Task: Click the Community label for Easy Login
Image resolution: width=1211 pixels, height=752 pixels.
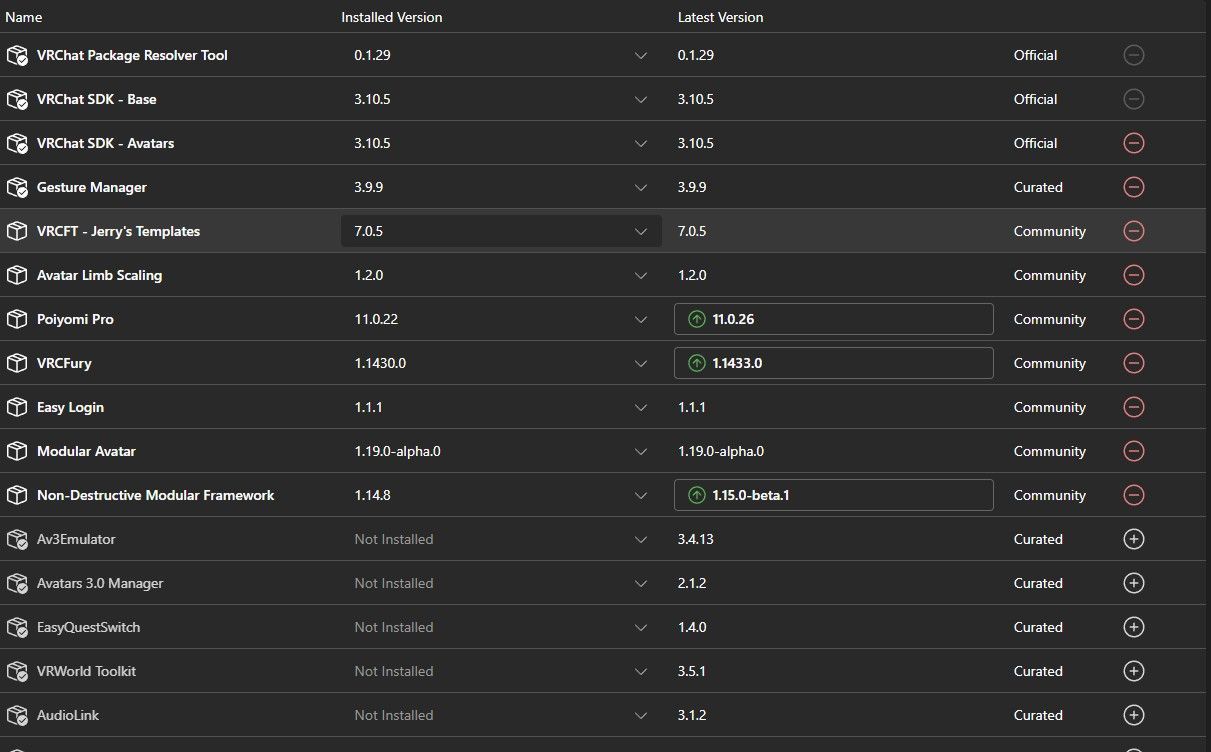Action: click(x=1049, y=407)
